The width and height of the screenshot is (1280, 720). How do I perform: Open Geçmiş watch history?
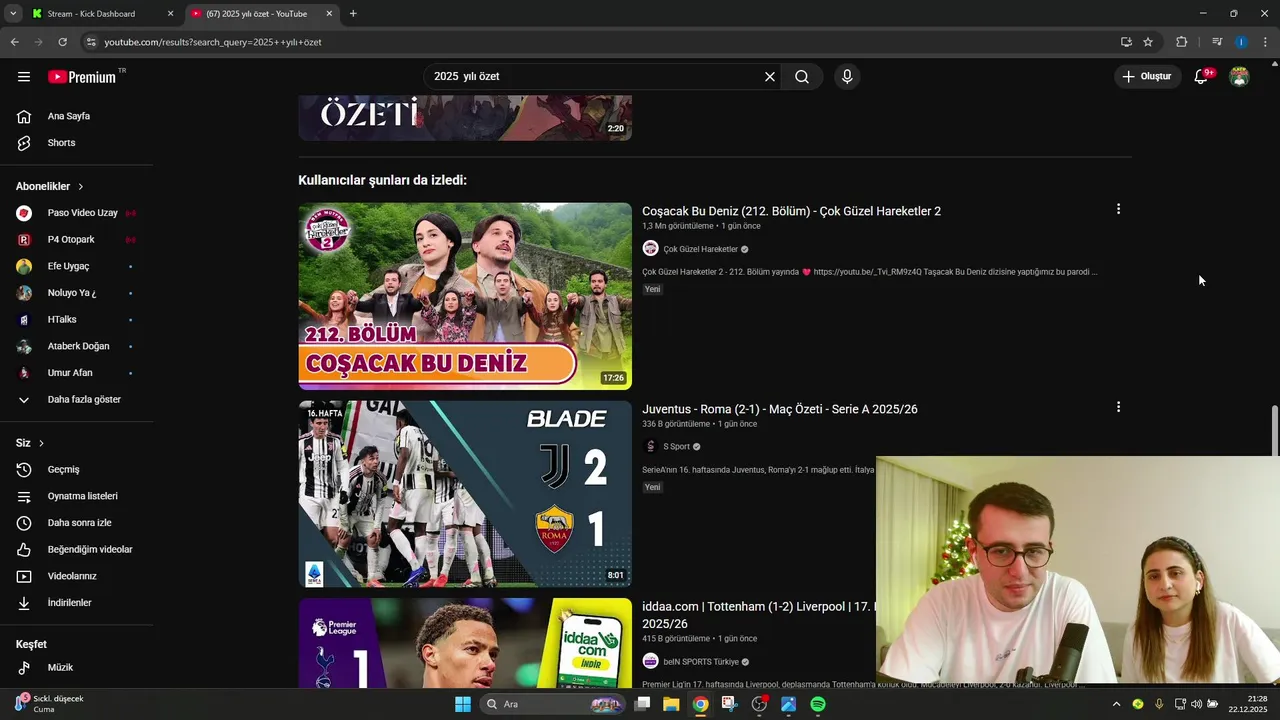(x=63, y=470)
